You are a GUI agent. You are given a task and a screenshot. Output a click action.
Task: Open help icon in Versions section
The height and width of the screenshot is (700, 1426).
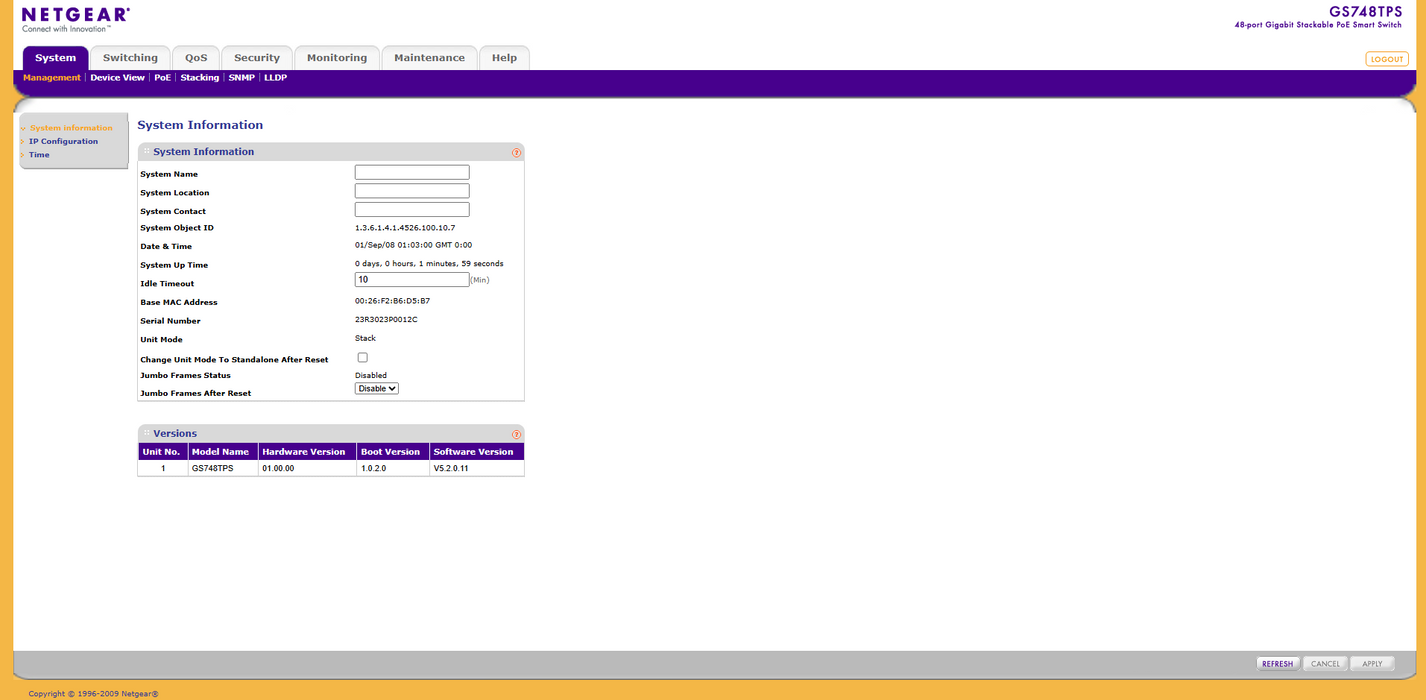coord(517,435)
